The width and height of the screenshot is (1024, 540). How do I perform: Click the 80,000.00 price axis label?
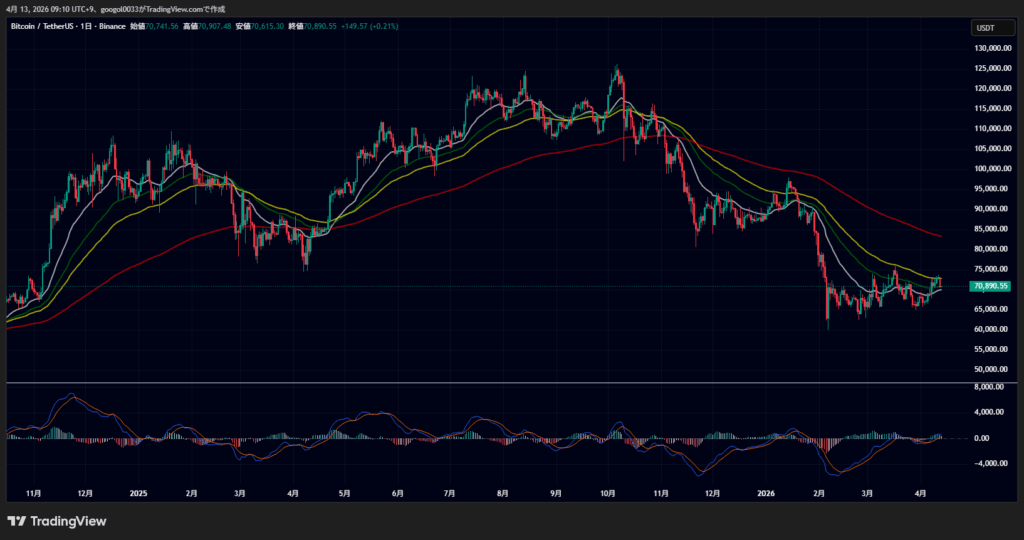coord(993,249)
